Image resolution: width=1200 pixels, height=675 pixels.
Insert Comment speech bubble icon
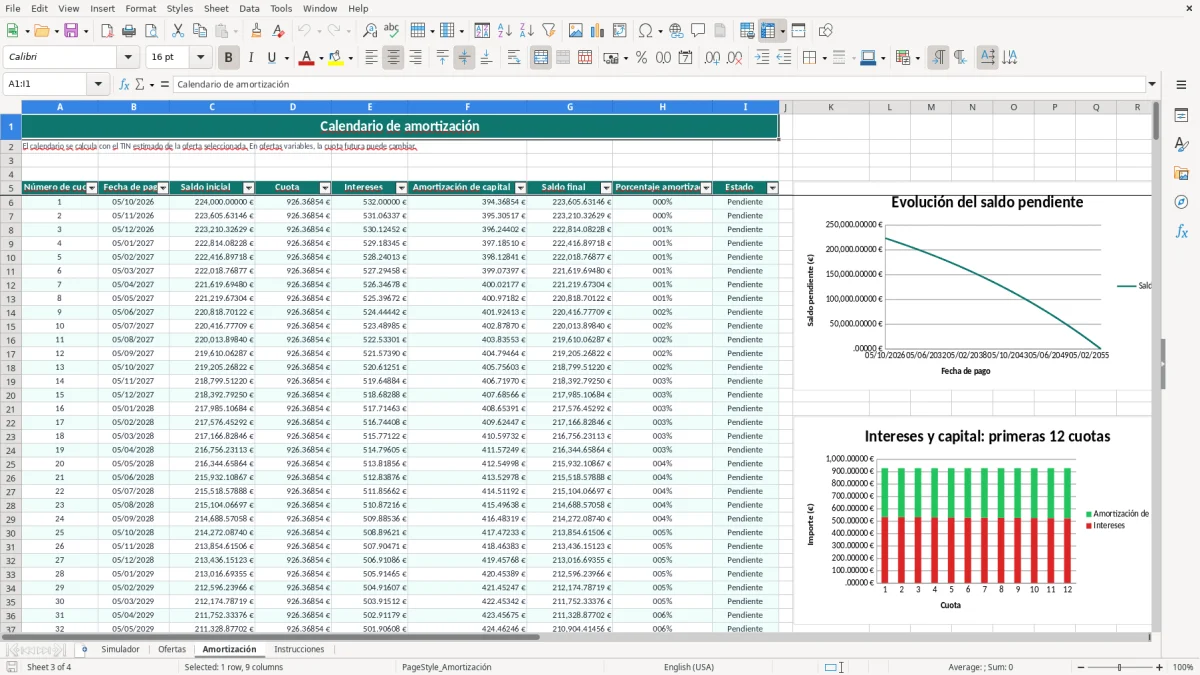click(x=698, y=31)
